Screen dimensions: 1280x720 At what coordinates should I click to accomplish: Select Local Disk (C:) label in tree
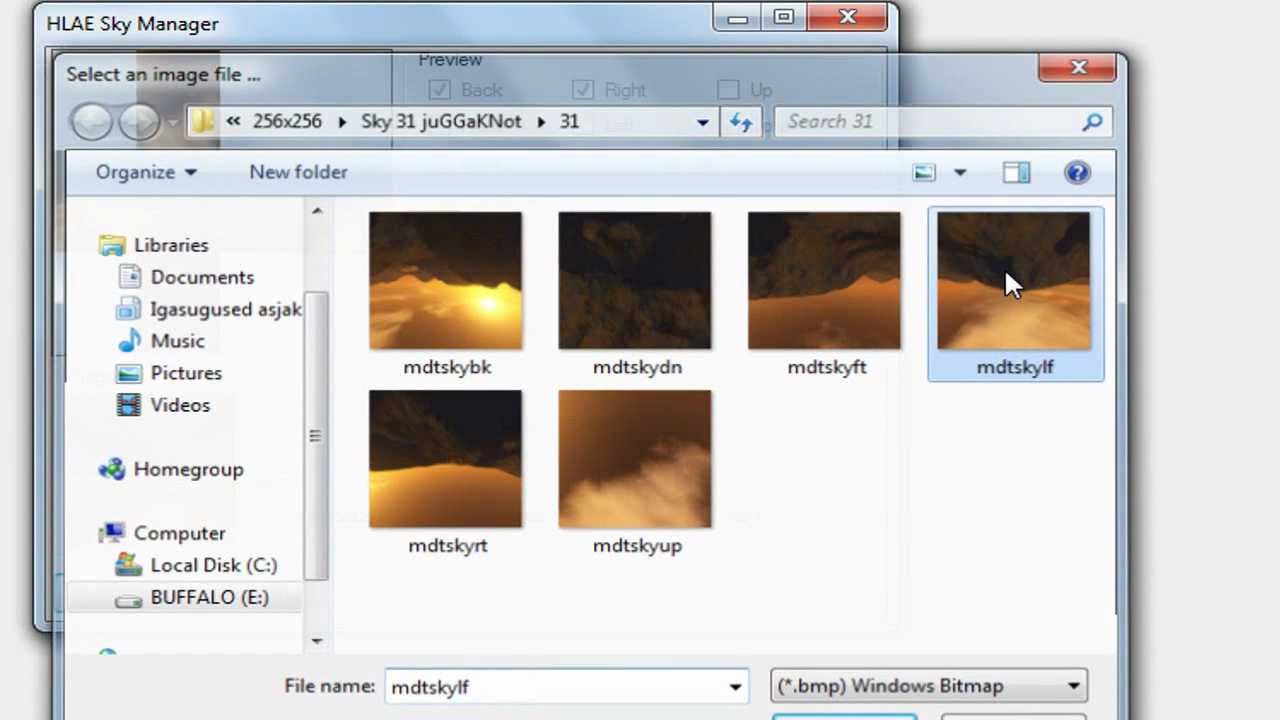[x=213, y=565]
